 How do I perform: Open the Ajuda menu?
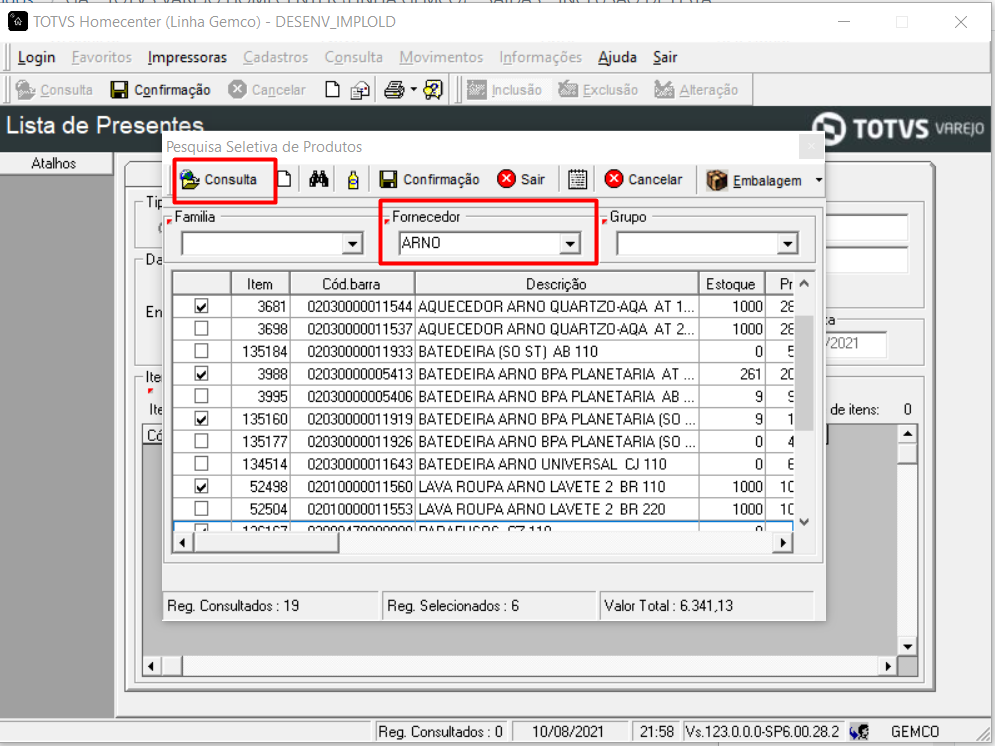pos(617,57)
